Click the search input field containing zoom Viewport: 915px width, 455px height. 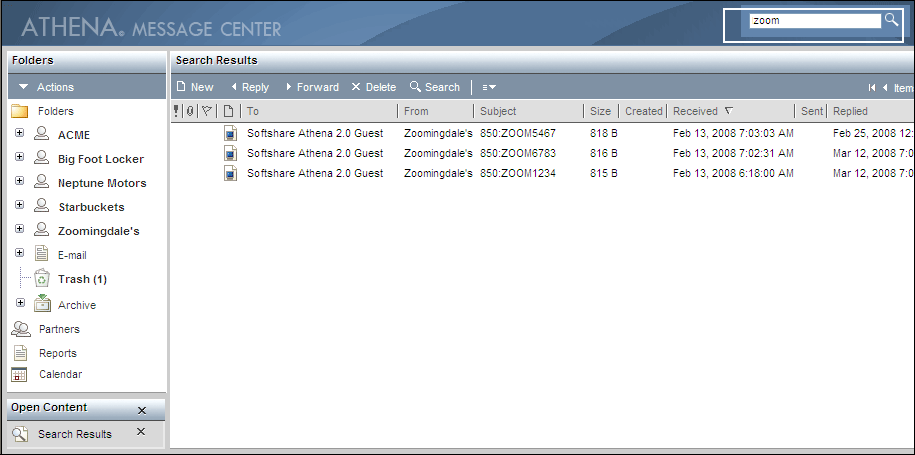(x=812, y=20)
